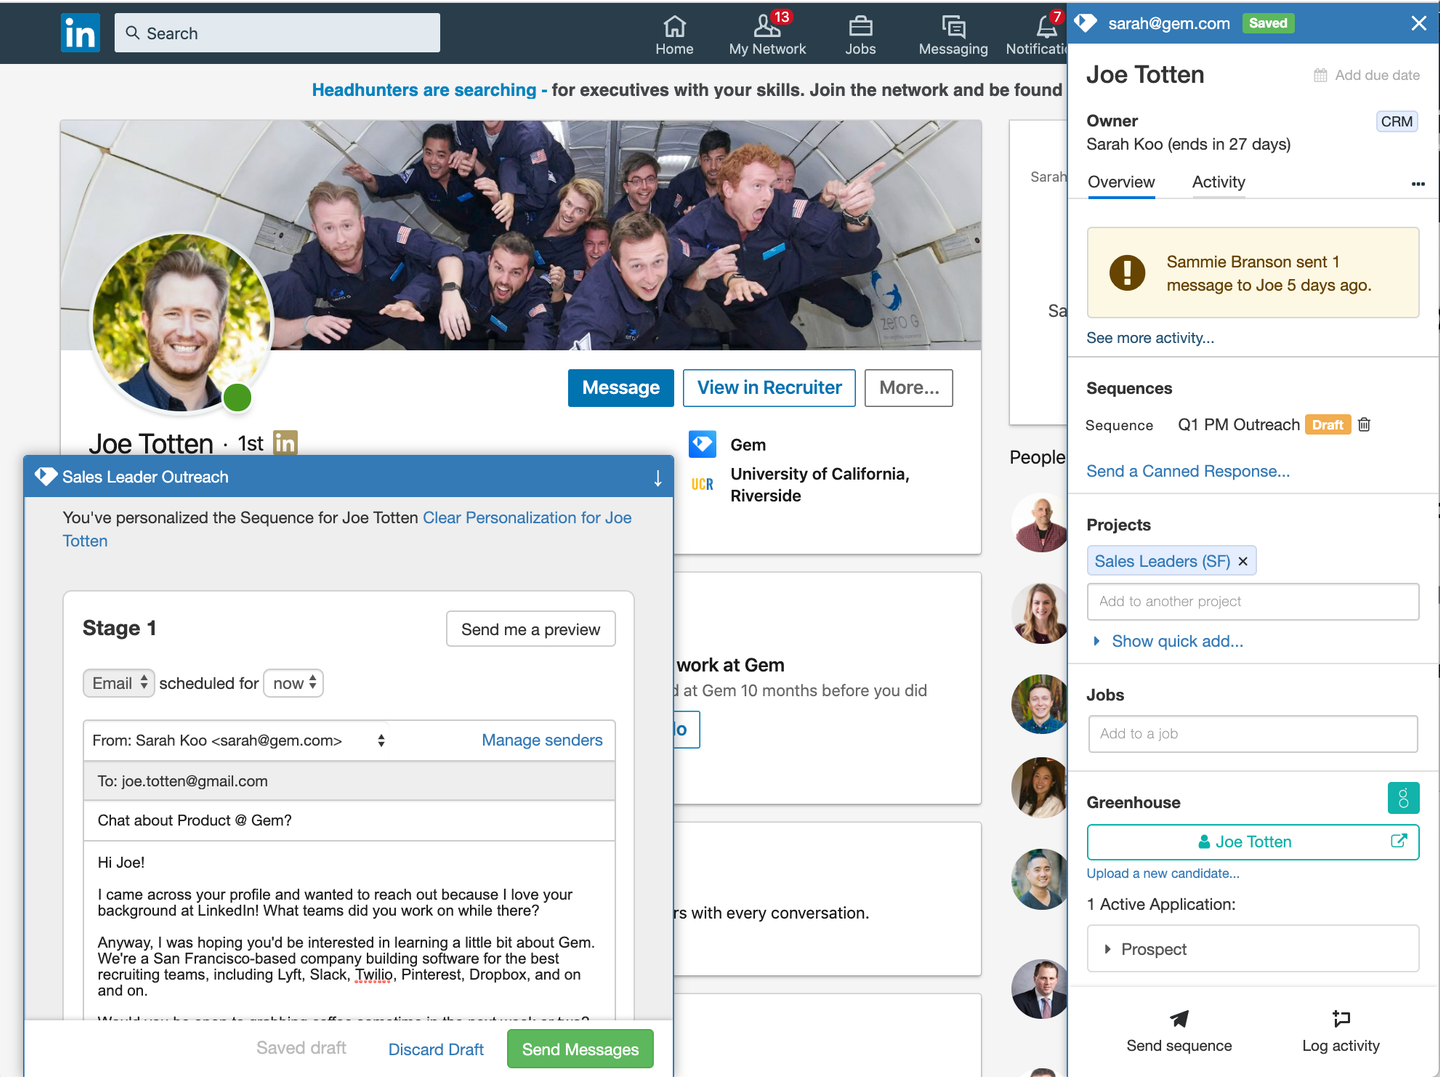Expand Show quick add

(x=1177, y=641)
